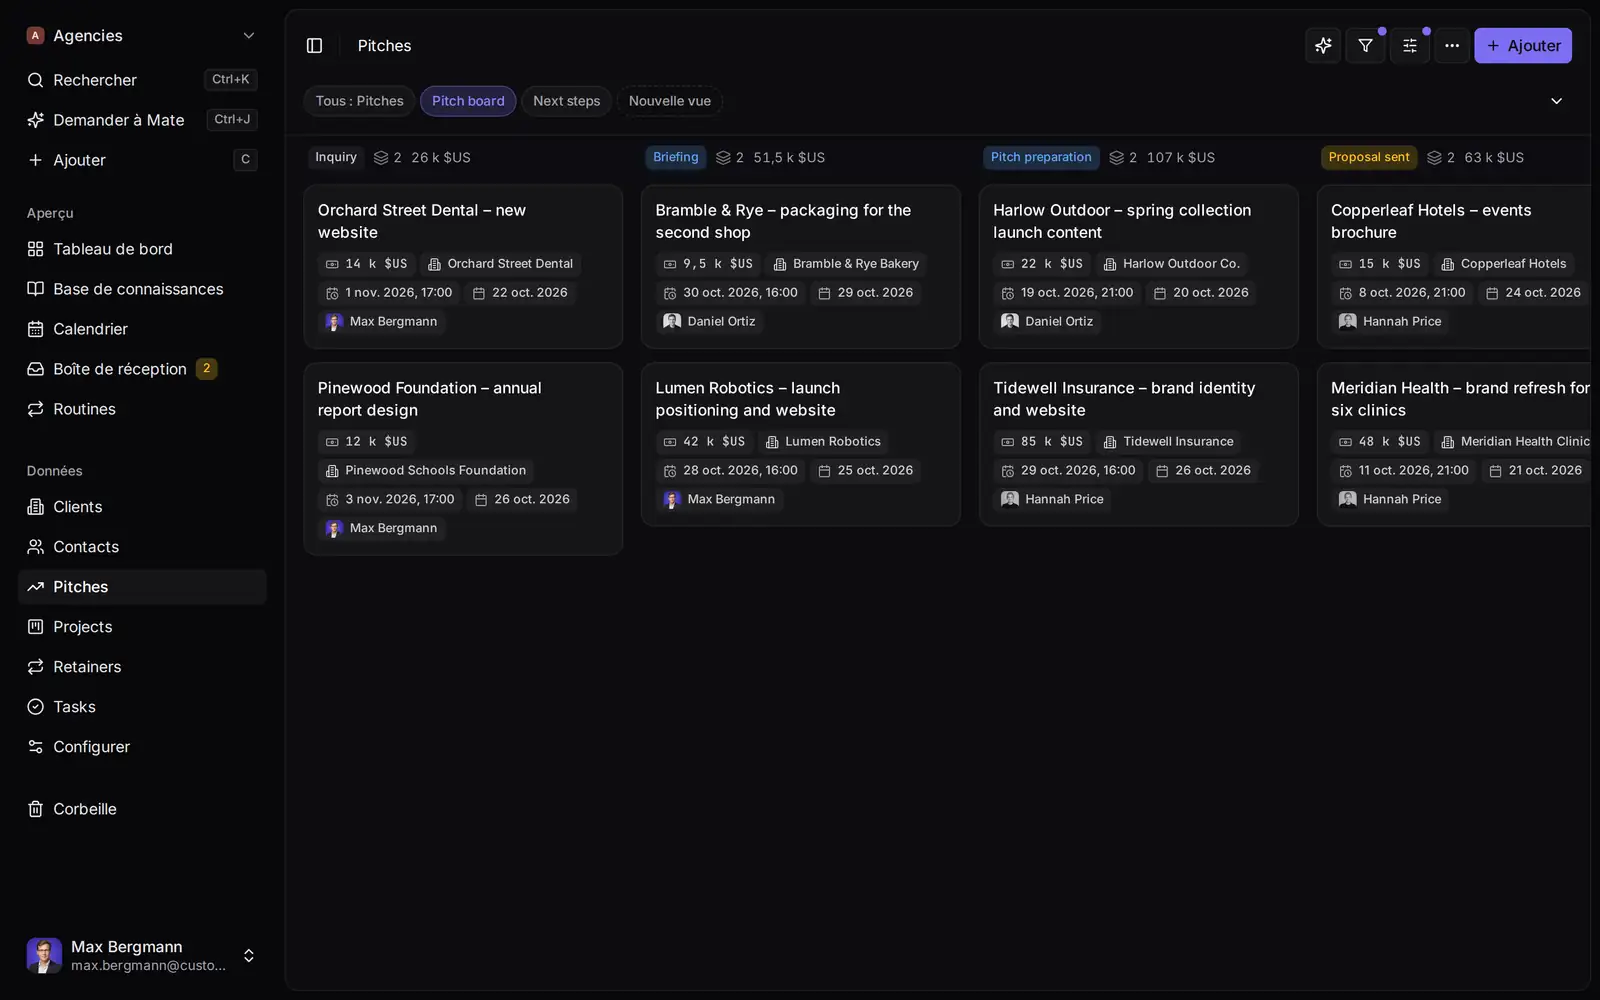Go to Calendrier

pyautogui.click(x=142, y=329)
